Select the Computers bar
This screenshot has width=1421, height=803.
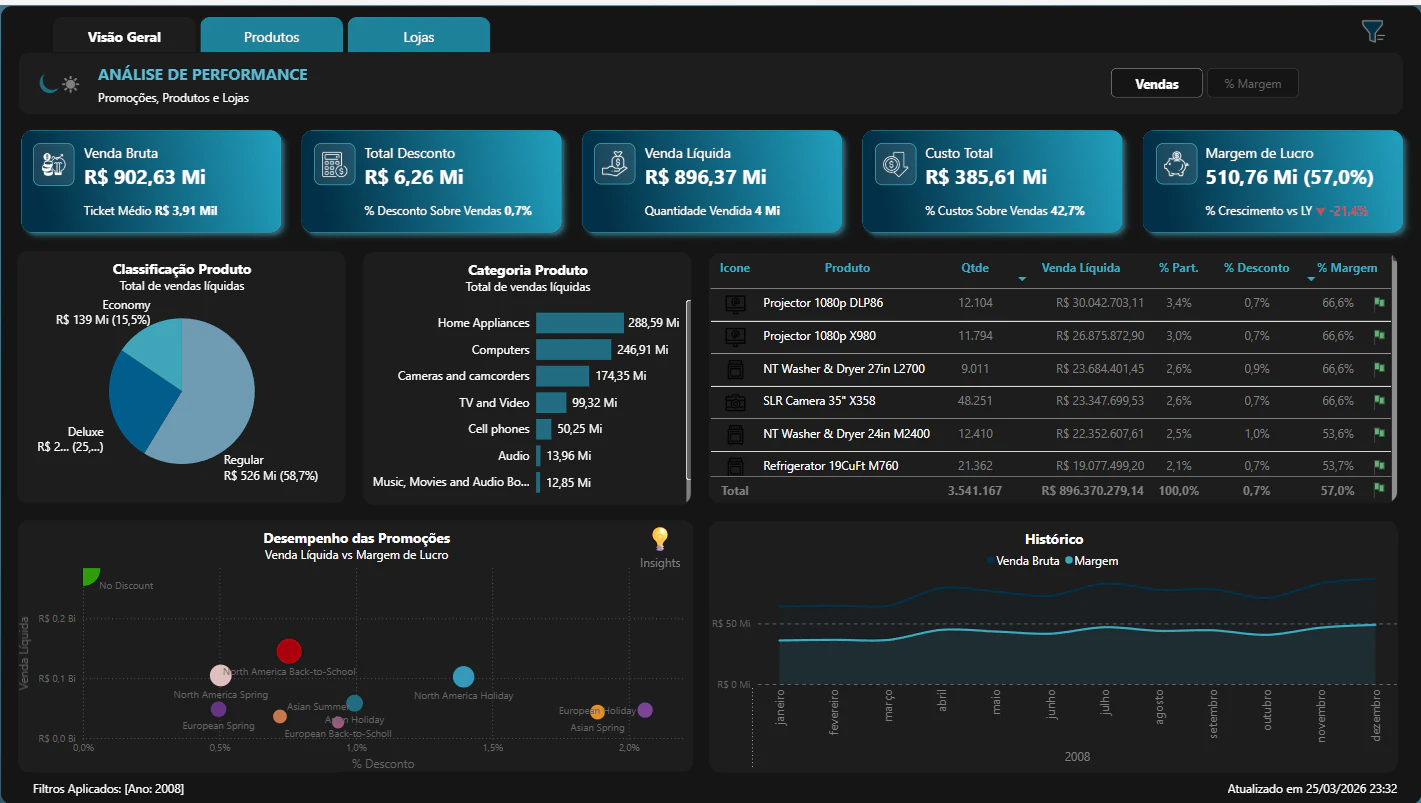point(573,350)
